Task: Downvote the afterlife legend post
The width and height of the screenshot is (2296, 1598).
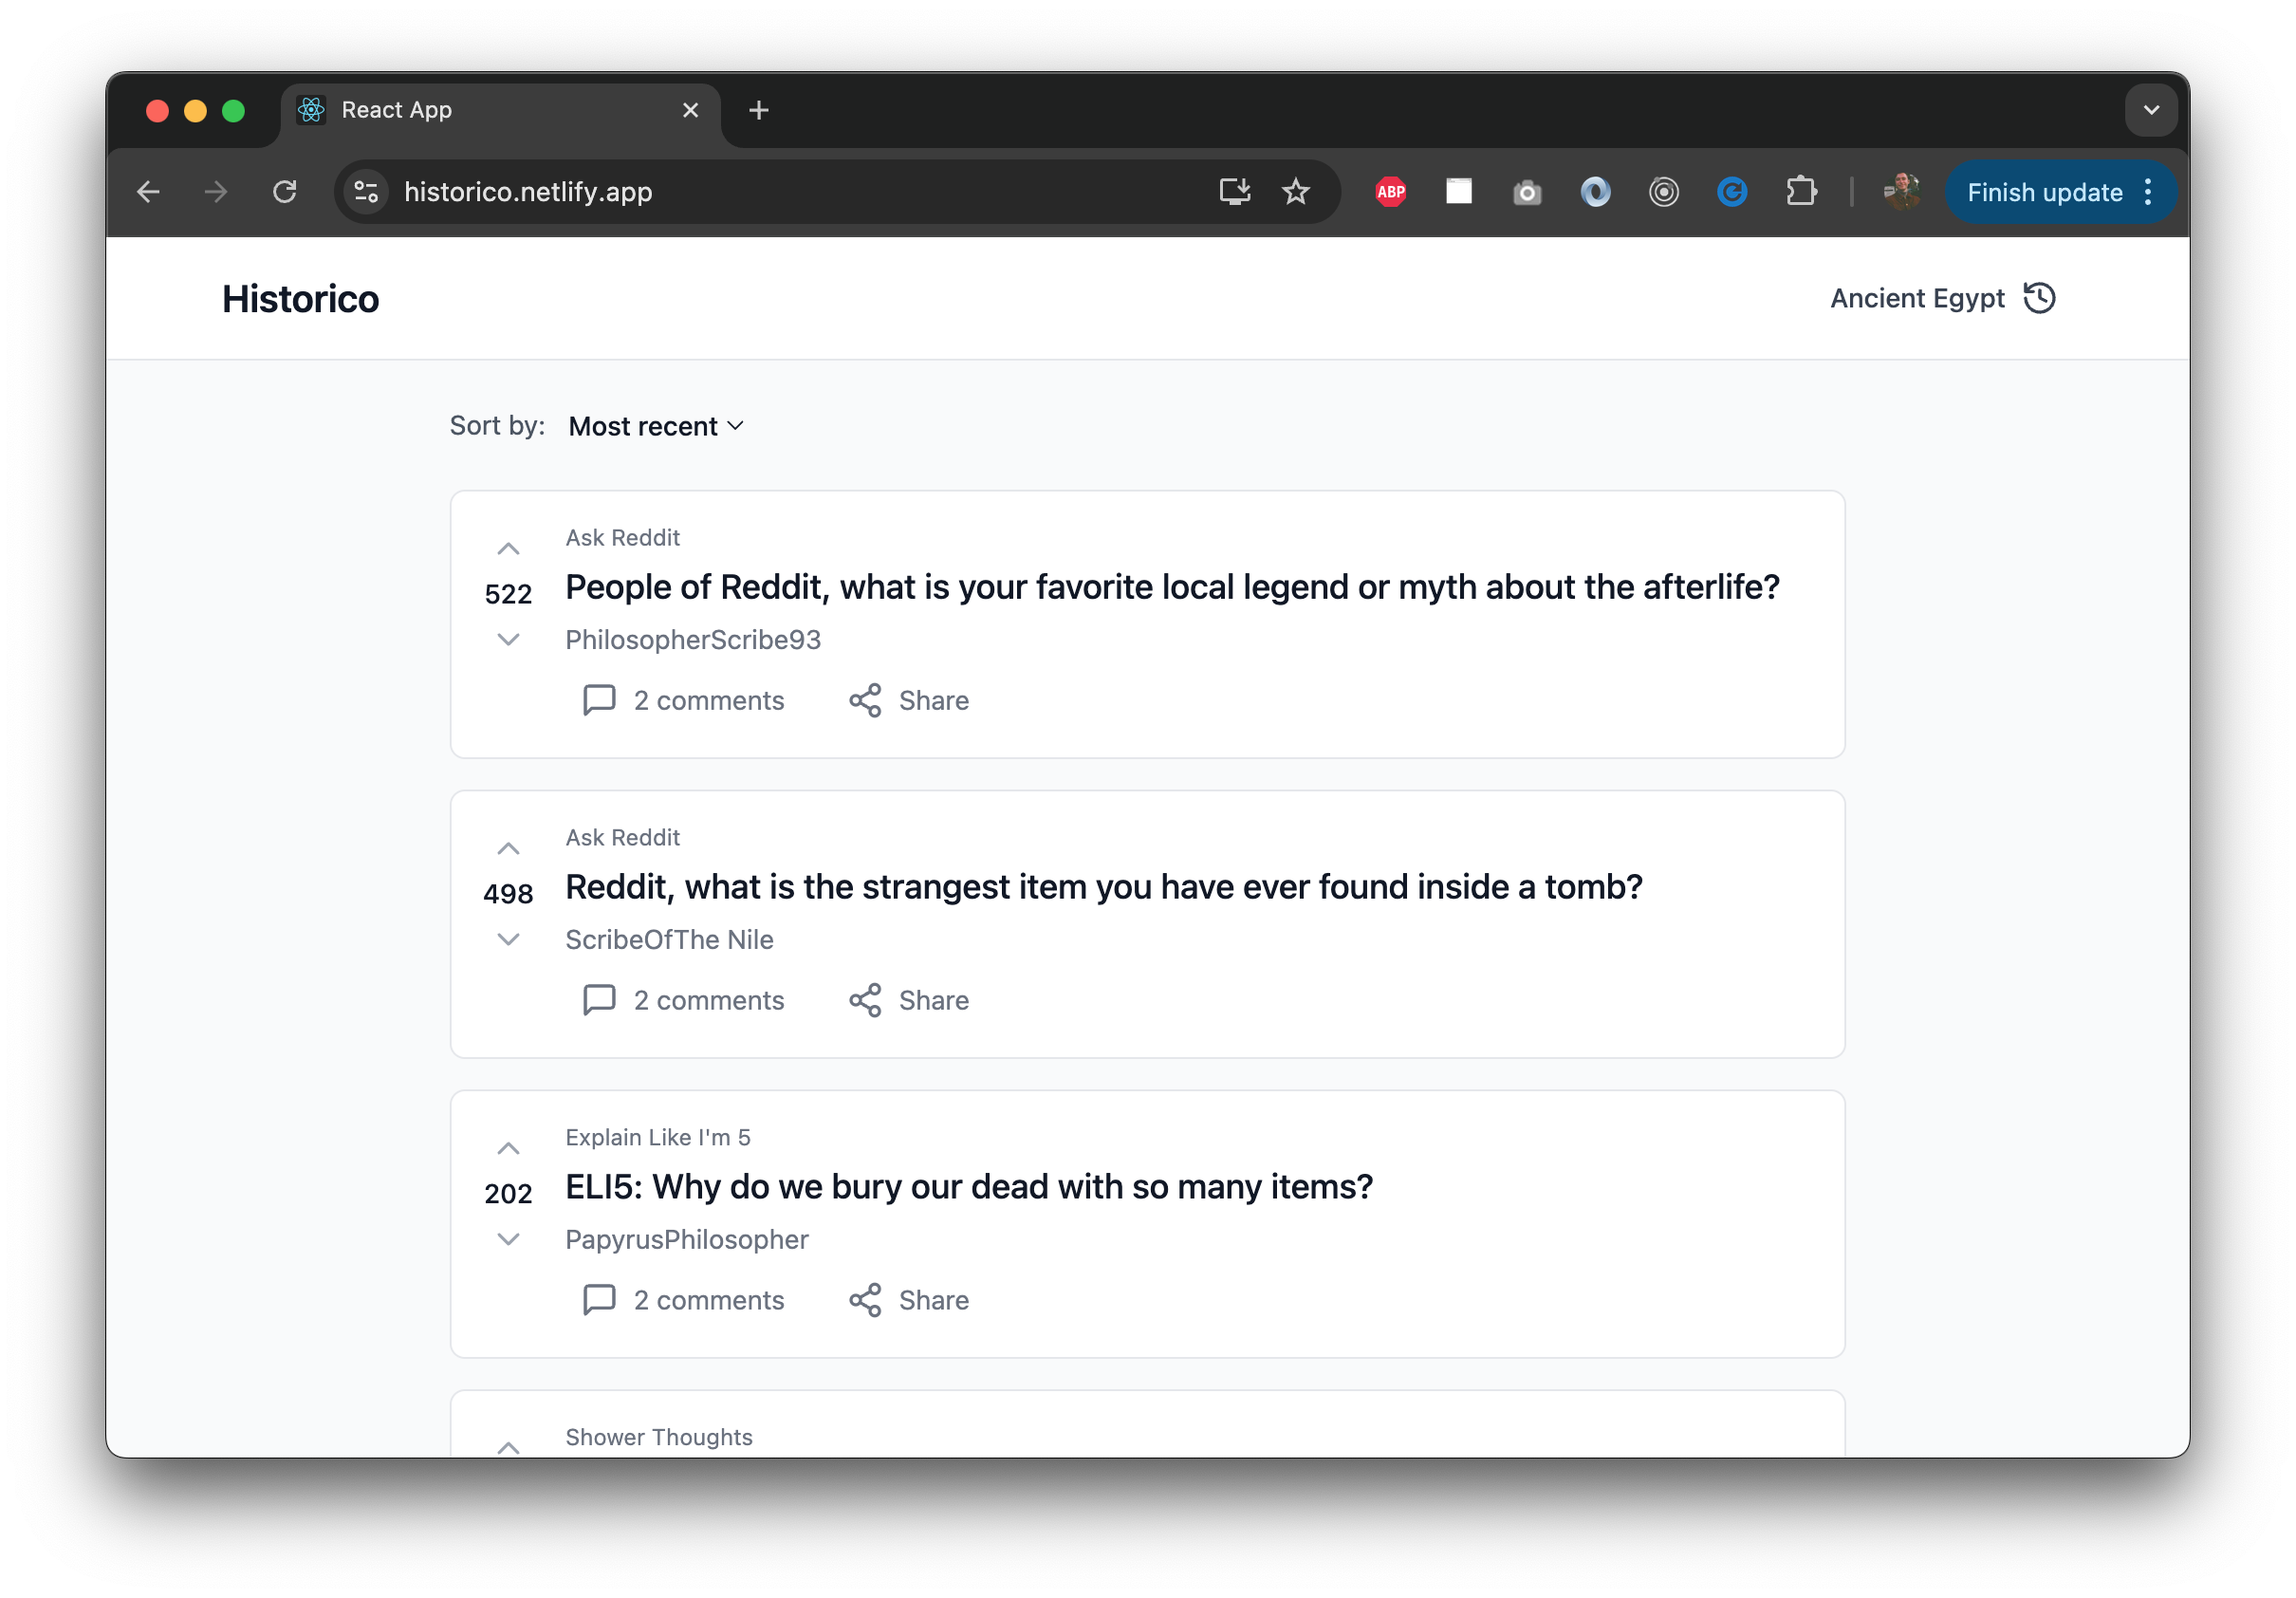Action: (508, 639)
